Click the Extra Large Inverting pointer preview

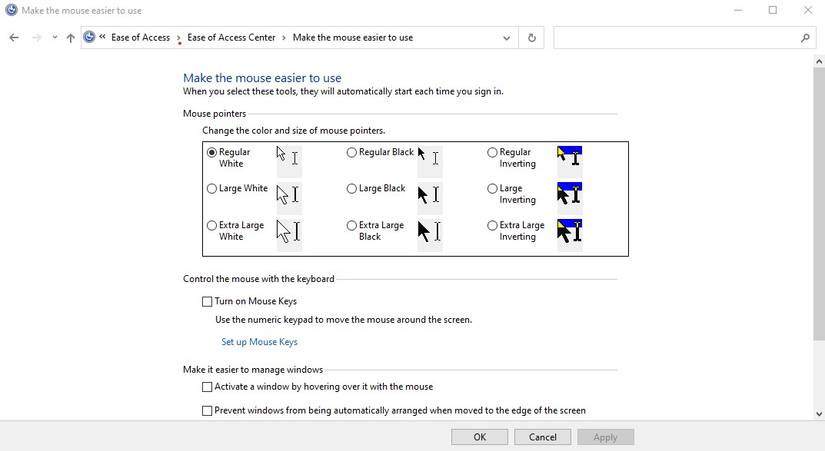[569, 231]
